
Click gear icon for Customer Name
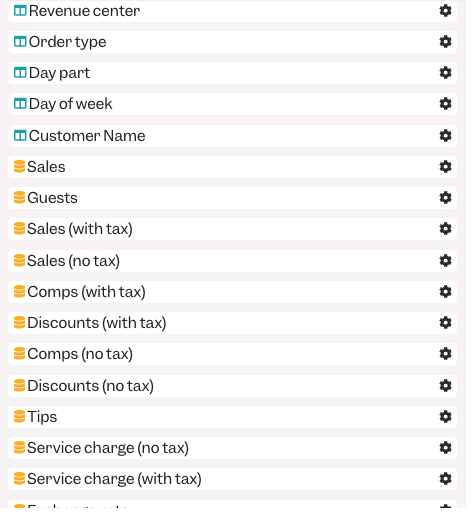pyautogui.click(x=445, y=136)
